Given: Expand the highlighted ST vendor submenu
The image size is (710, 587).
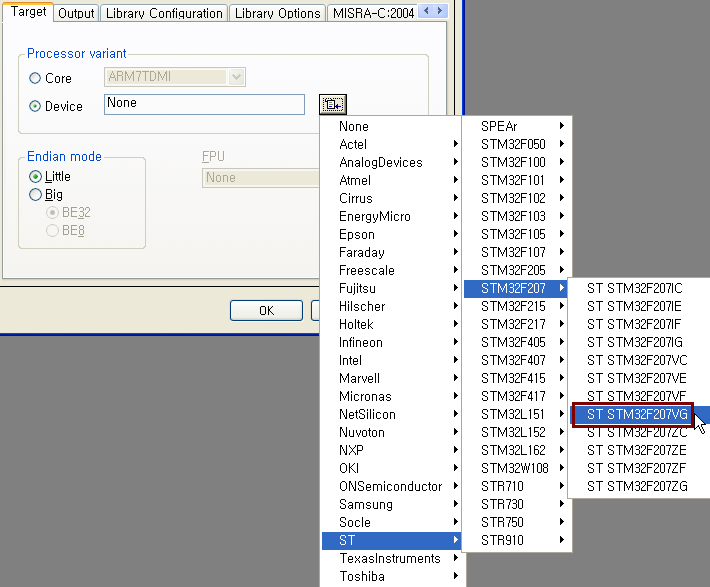Looking at the screenshot, I should (391, 540).
